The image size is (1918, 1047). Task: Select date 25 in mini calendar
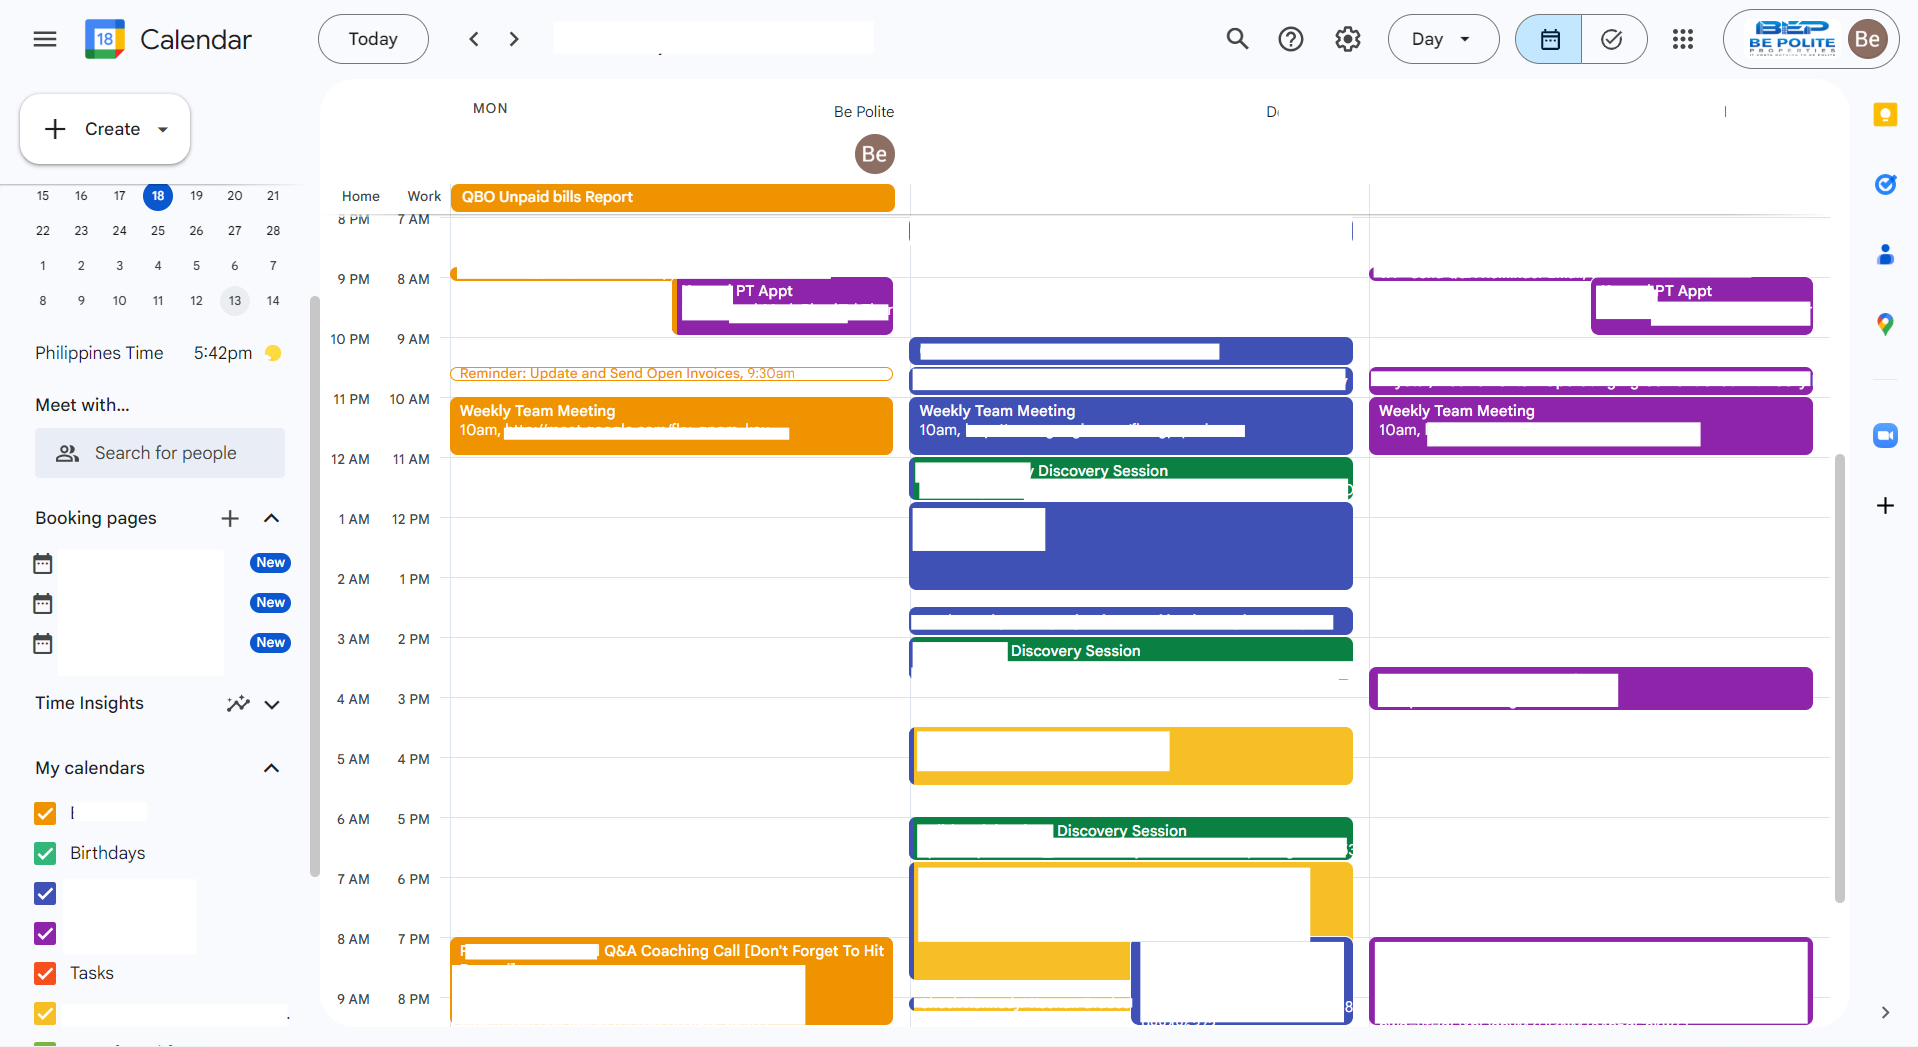click(x=158, y=231)
